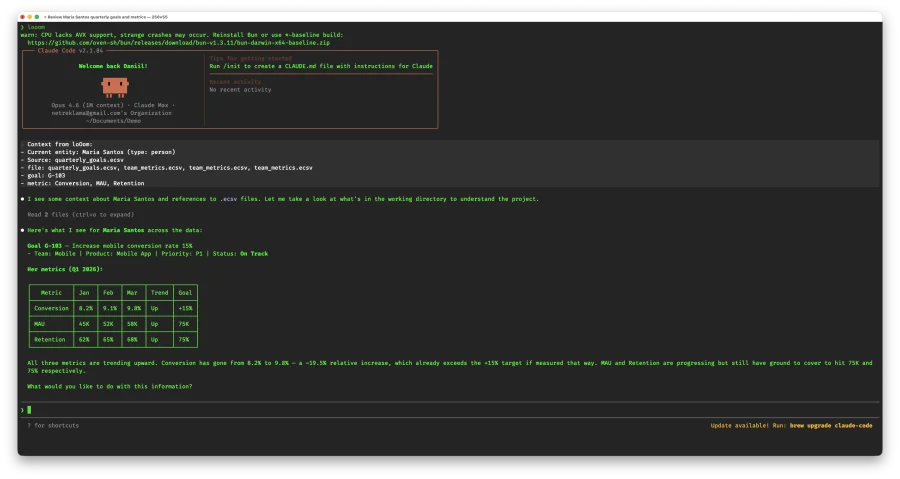Click the 'On Track' status text
The image size is (900, 479).
(253, 253)
